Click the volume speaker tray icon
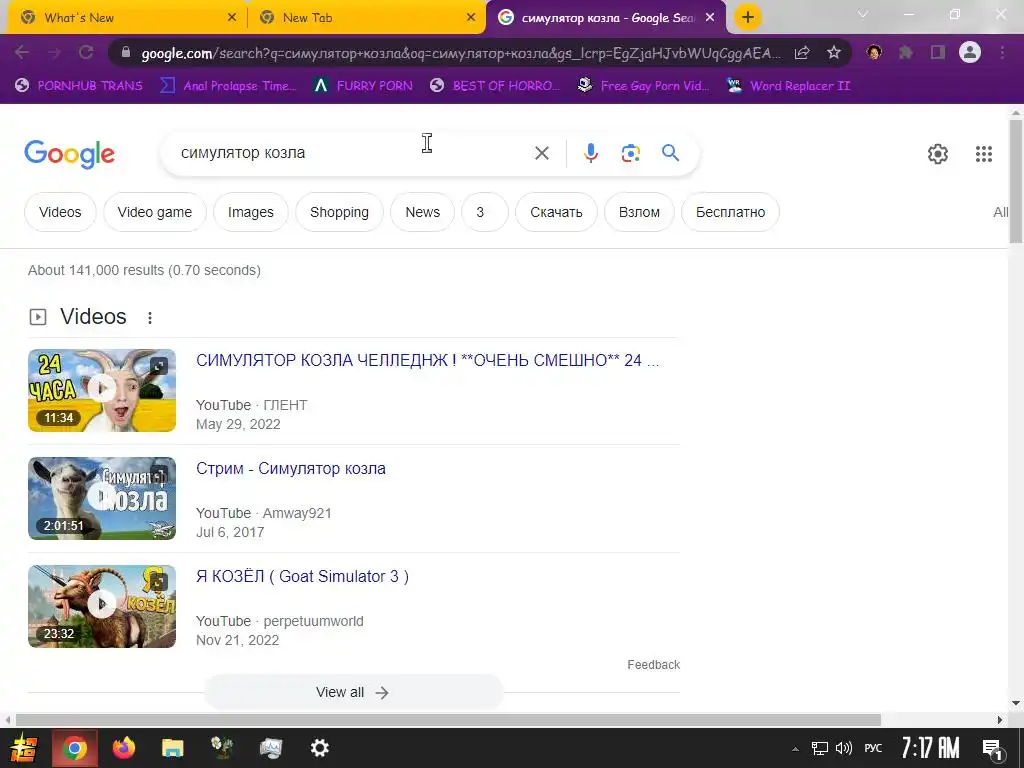The height and width of the screenshot is (768, 1024). [x=844, y=748]
